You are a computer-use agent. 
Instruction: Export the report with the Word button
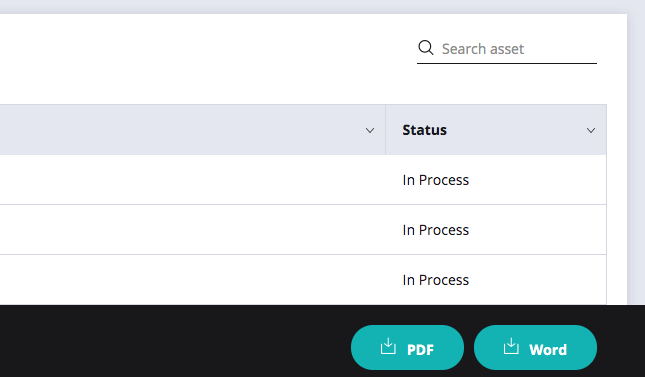click(535, 348)
